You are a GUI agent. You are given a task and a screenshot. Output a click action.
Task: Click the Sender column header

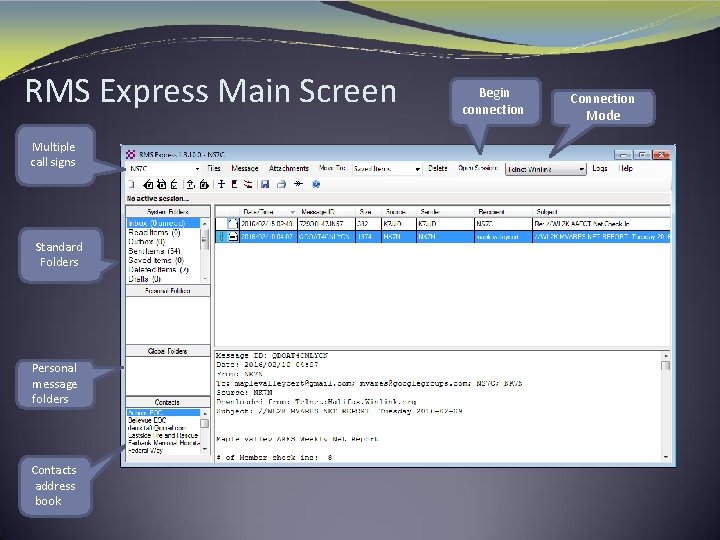[x=445, y=212]
